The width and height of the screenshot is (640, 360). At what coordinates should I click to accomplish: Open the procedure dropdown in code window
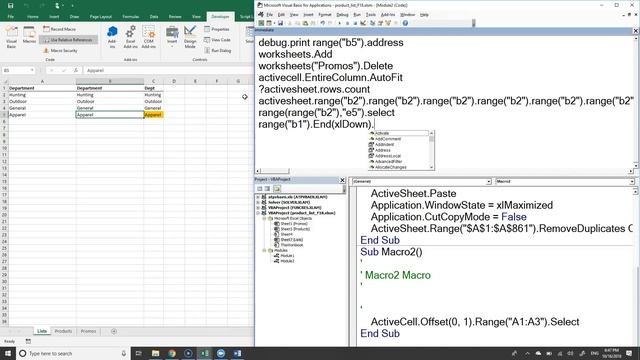click(632, 181)
